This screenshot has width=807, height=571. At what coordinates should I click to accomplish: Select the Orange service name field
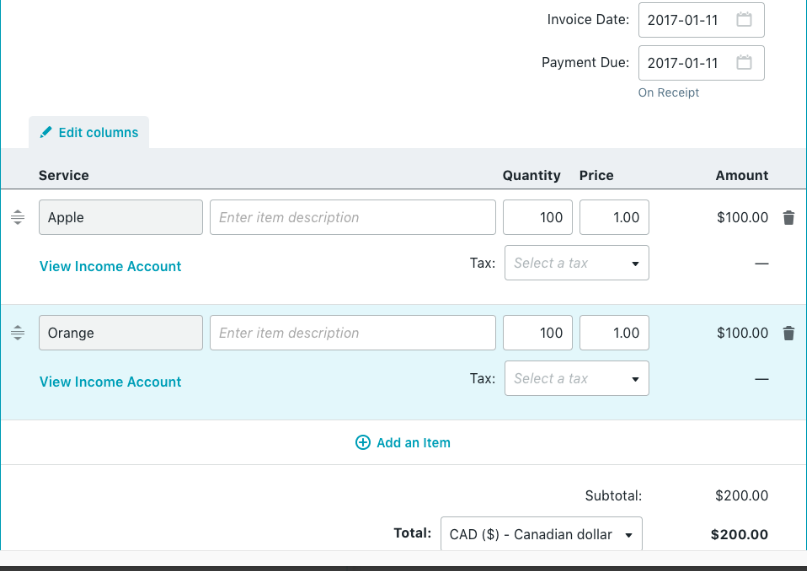click(121, 333)
